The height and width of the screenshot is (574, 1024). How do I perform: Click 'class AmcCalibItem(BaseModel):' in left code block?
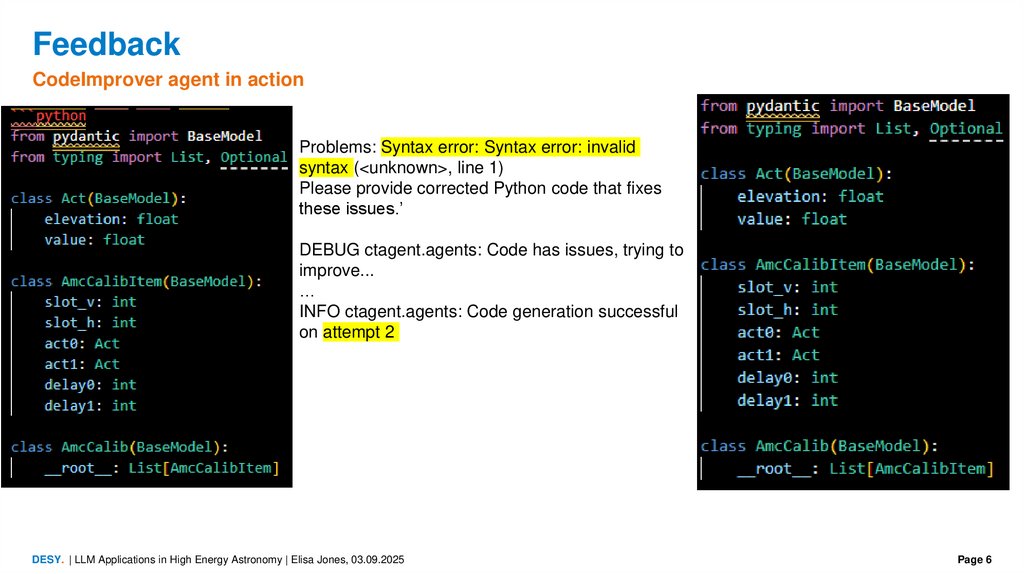pos(136,281)
